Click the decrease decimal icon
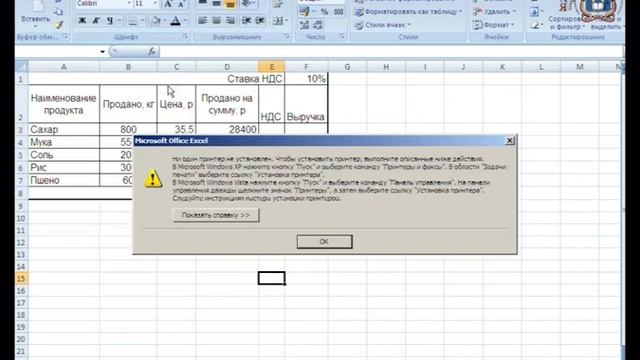 pos(318,25)
